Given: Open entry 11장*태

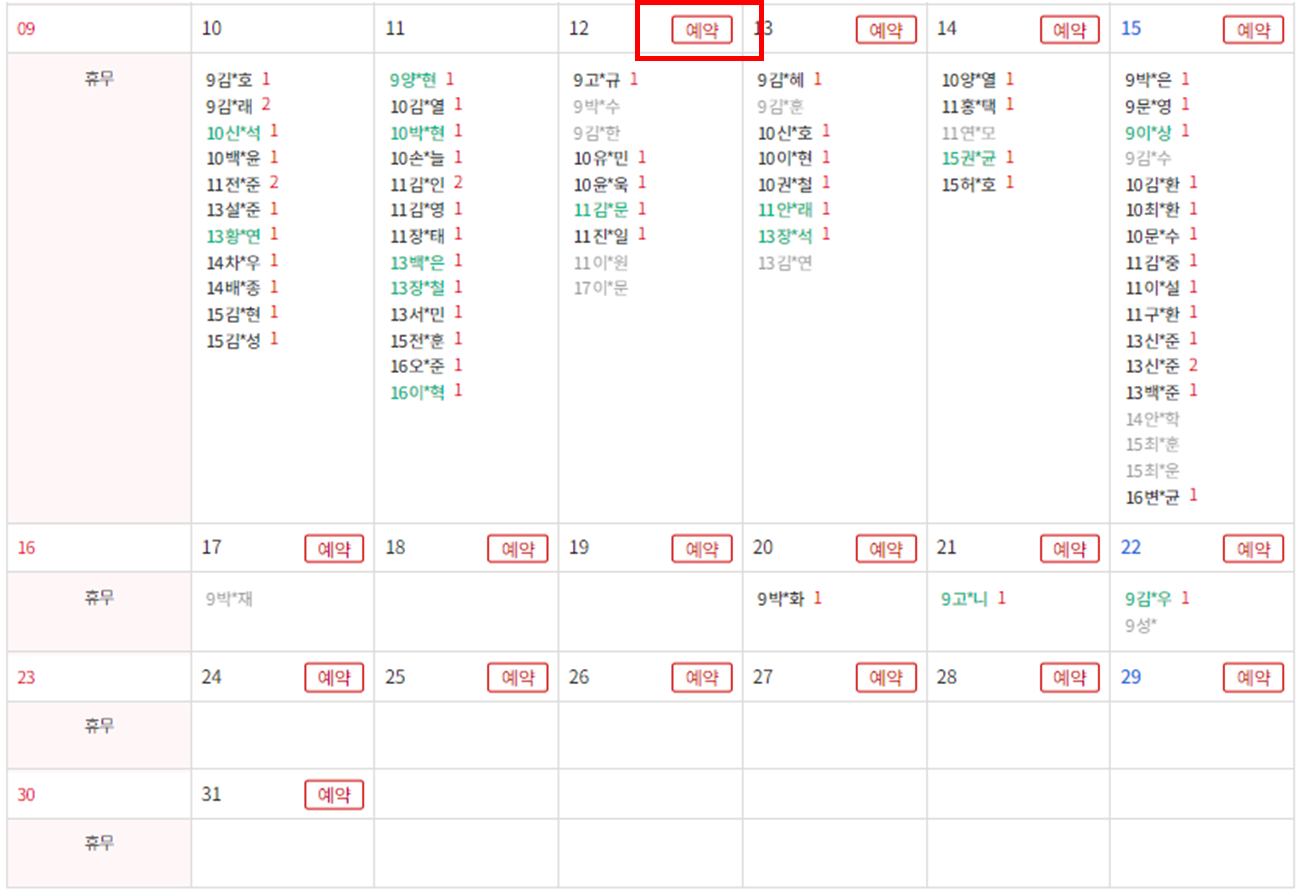Looking at the screenshot, I should (418, 236).
